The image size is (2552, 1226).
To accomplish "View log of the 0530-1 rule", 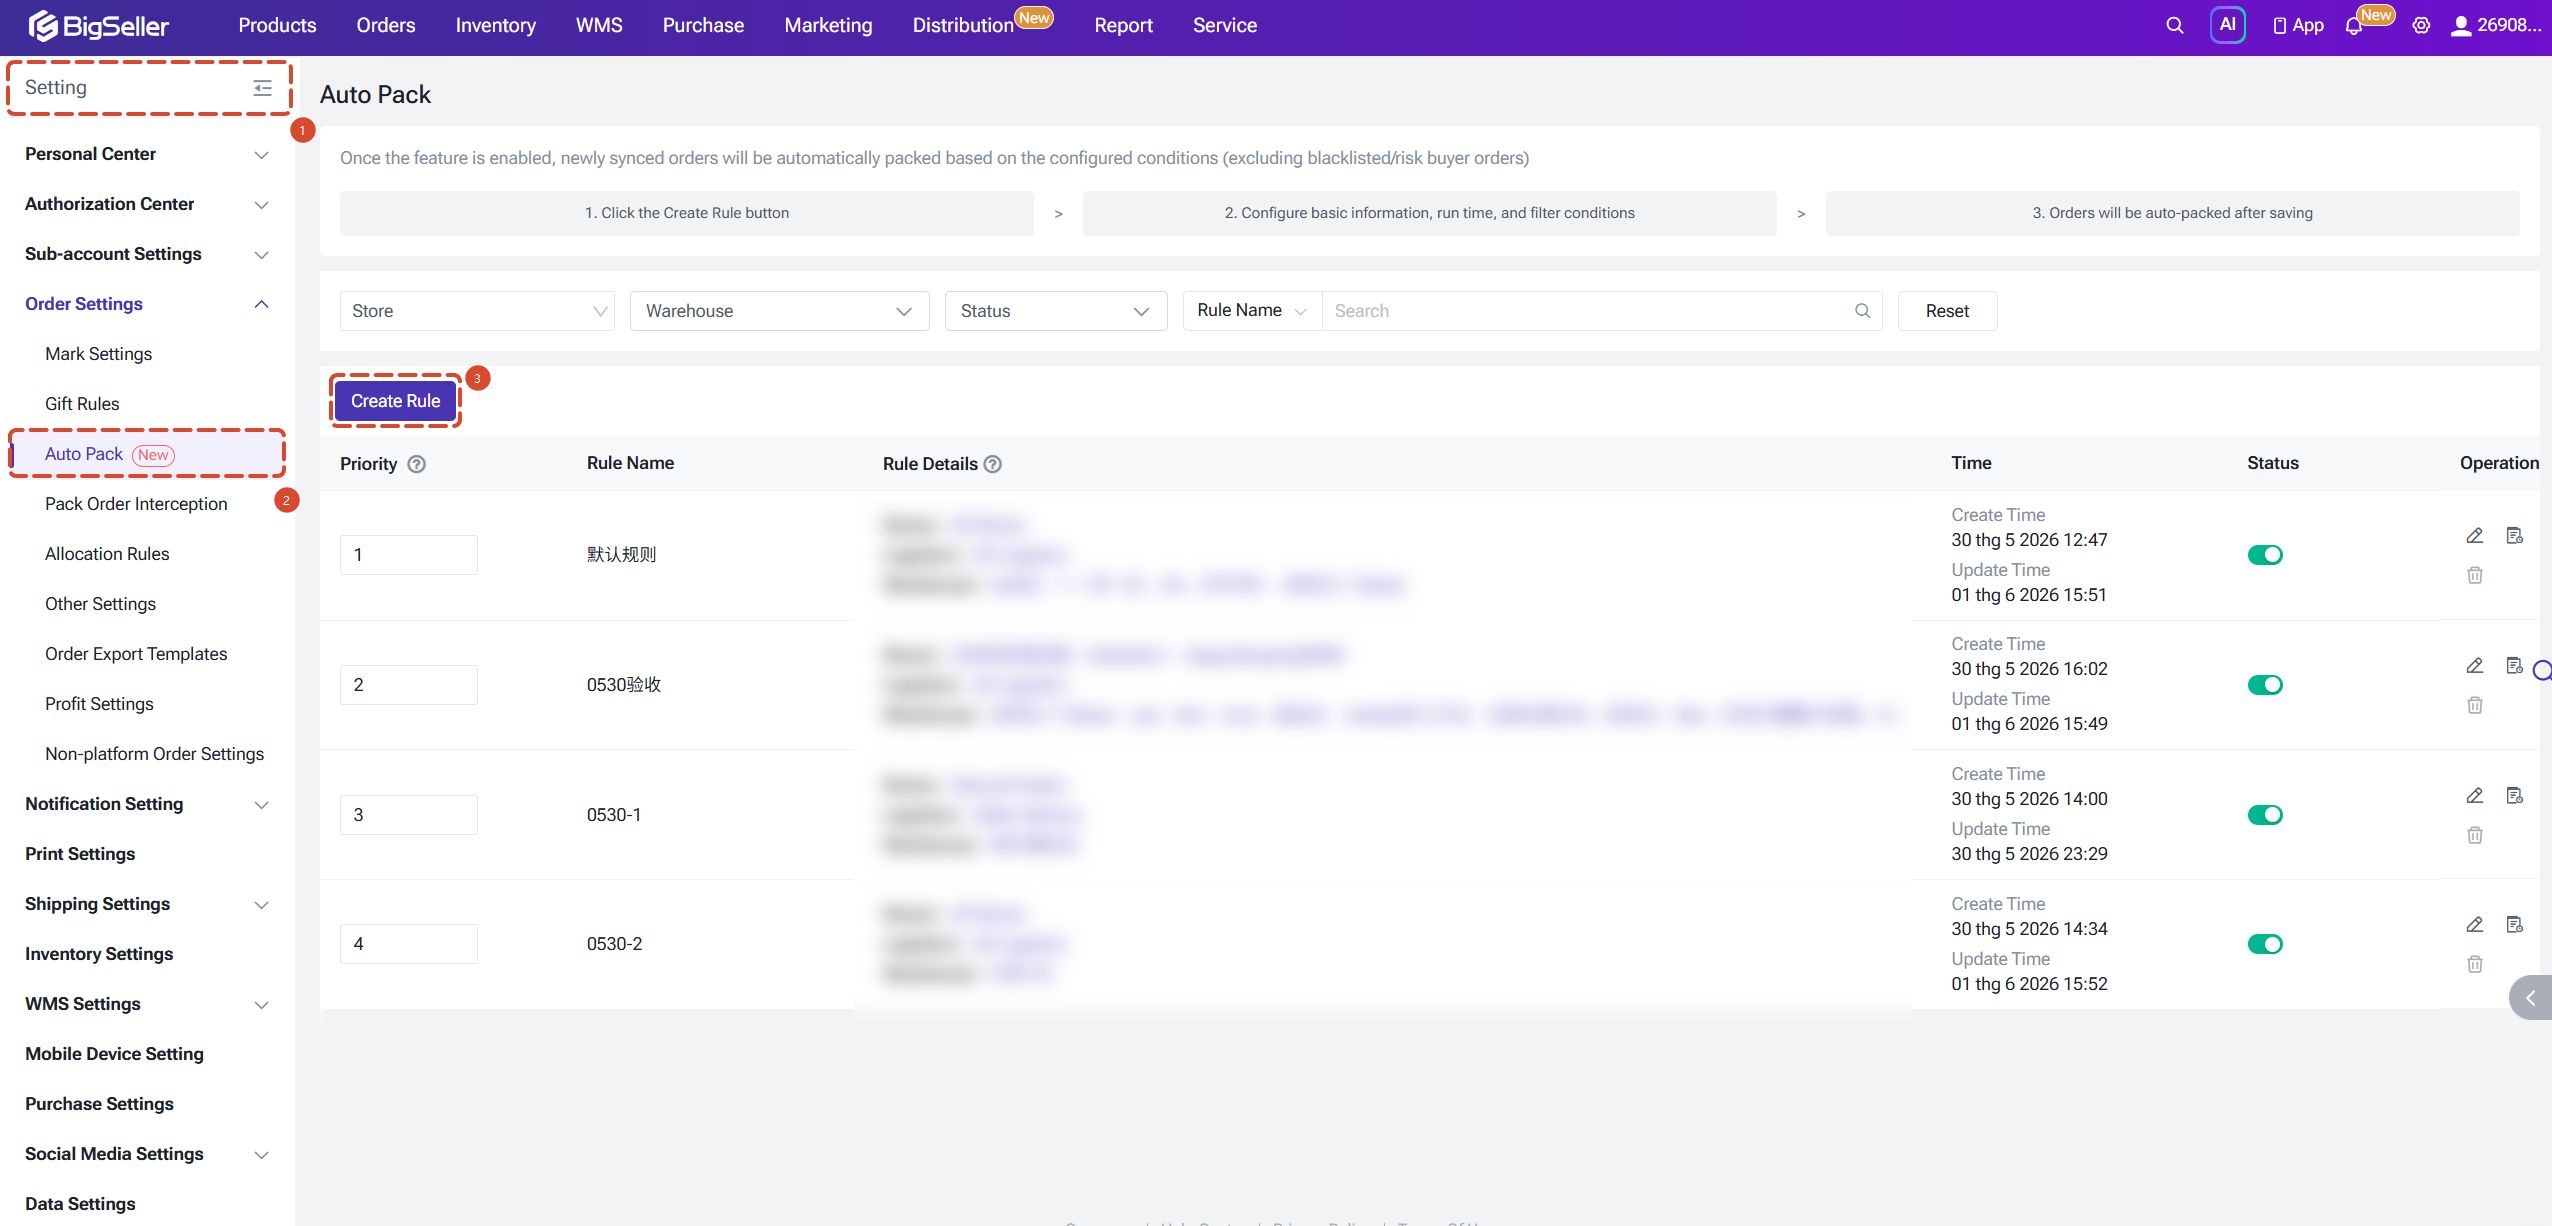I will click(x=2514, y=796).
